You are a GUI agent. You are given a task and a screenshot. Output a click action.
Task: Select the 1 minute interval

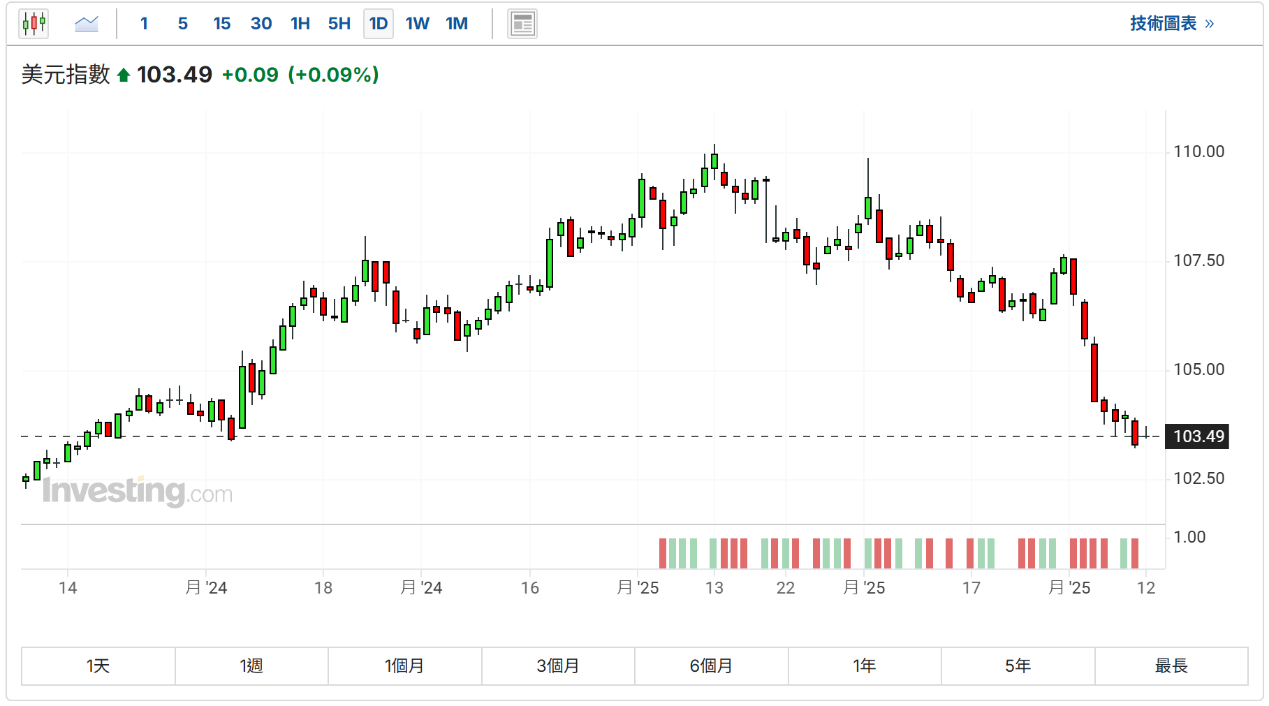(x=144, y=23)
